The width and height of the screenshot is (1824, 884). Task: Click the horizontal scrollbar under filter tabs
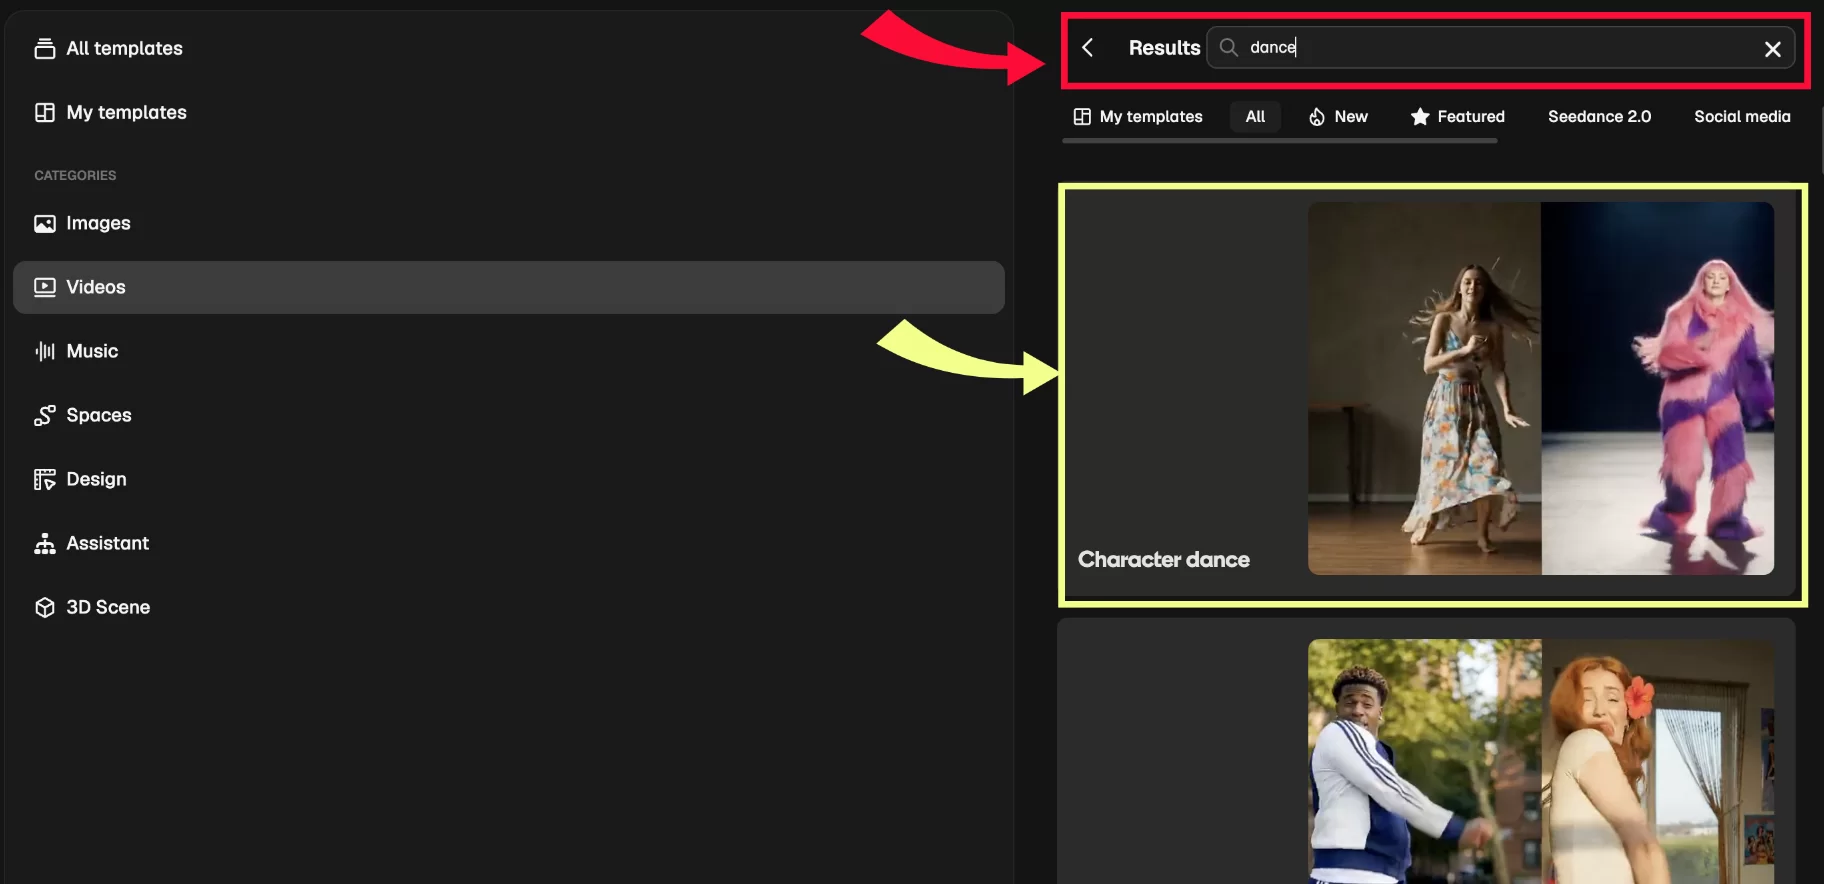coord(1279,141)
